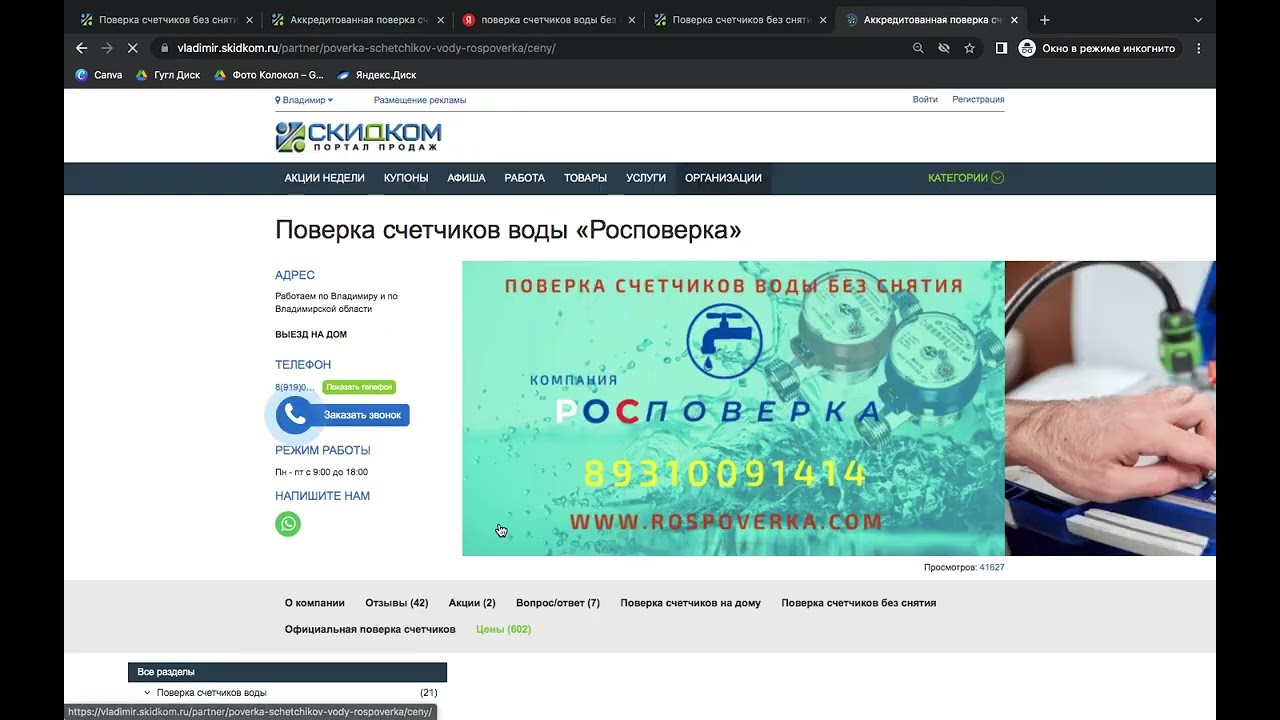Image resolution: width=1280 pixels, height=720 pixels.
Task: Click the site info icon in address bar
Action: 163,48
